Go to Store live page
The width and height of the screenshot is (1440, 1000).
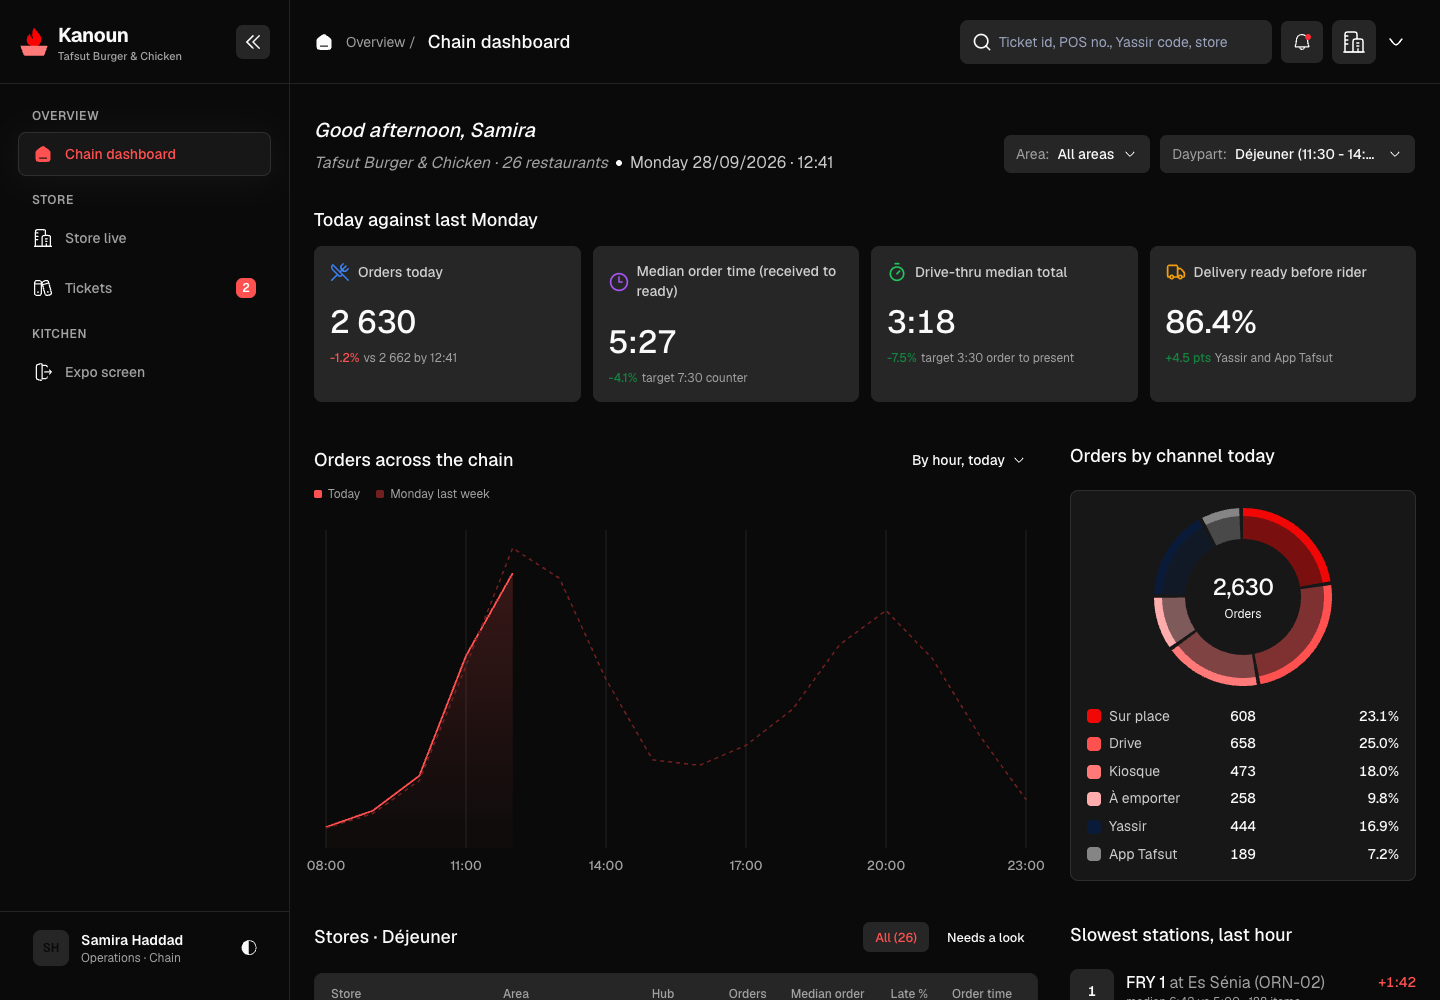click(x=144, y=238)
